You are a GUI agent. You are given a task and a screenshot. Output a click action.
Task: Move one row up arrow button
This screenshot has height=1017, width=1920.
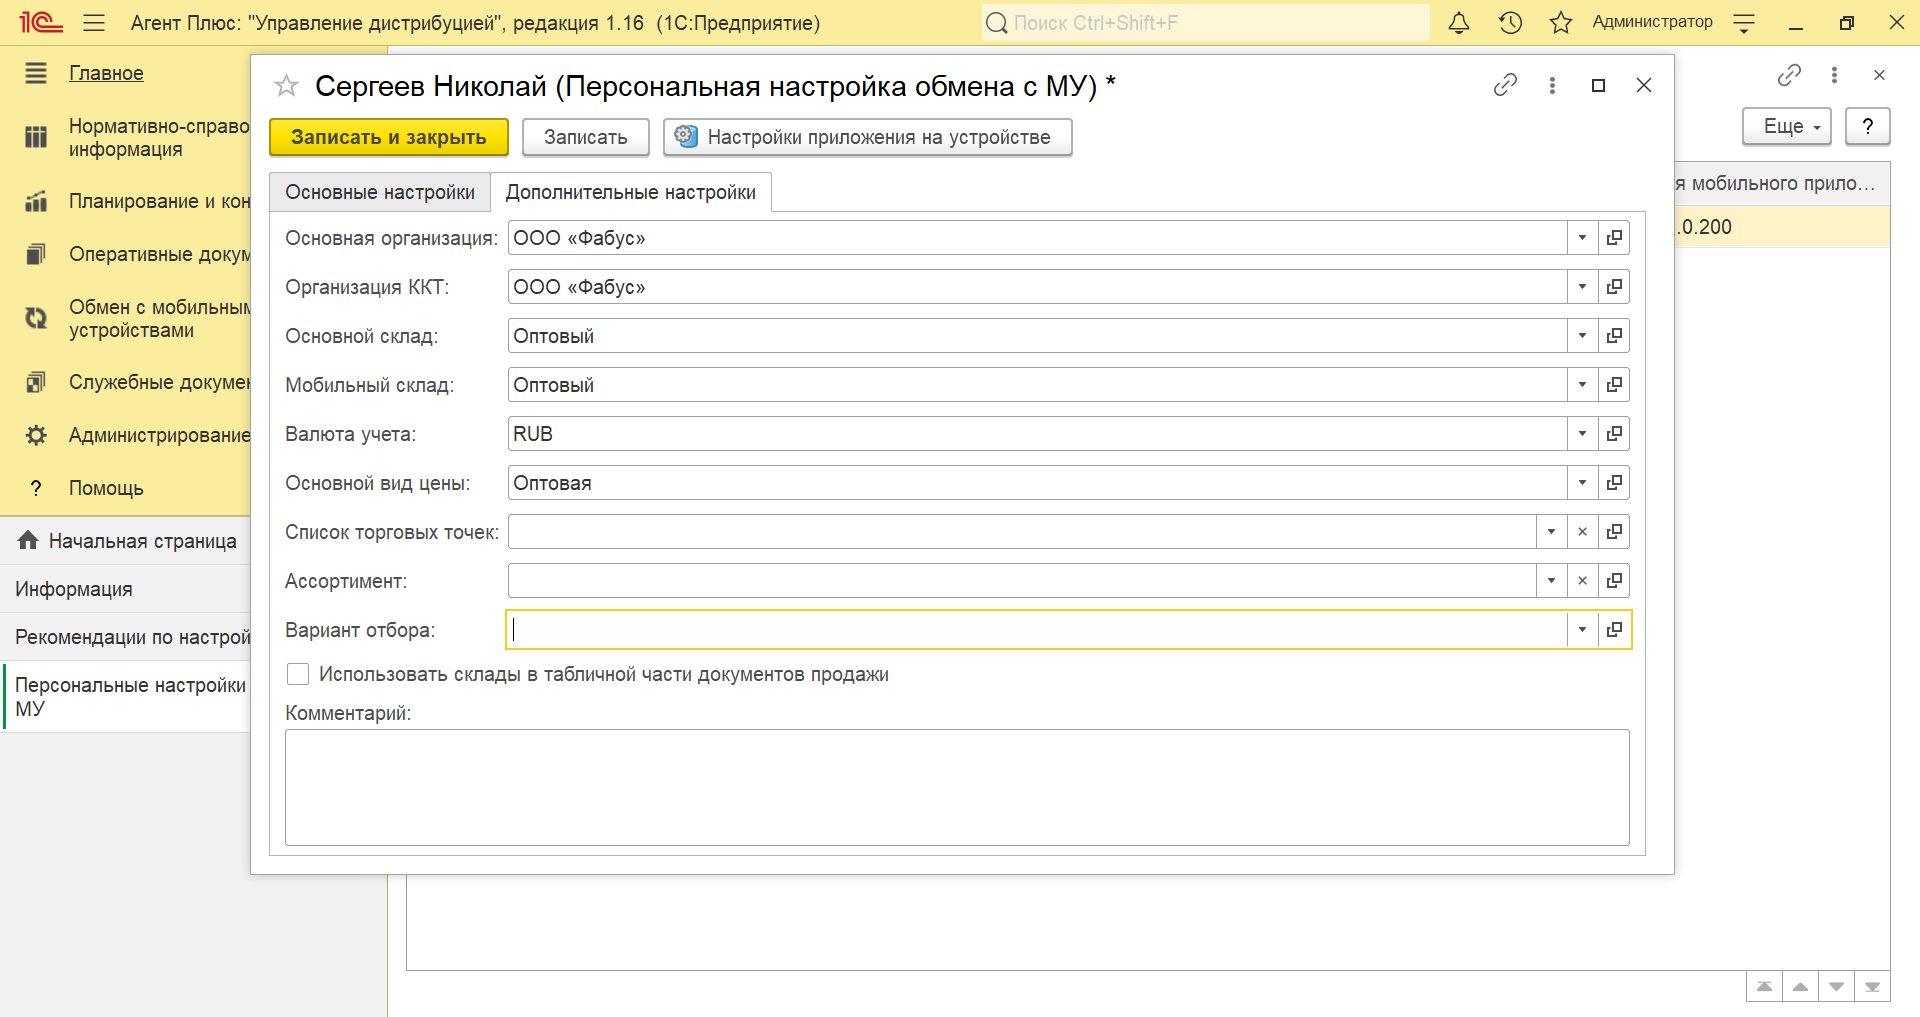[1801, 987]
